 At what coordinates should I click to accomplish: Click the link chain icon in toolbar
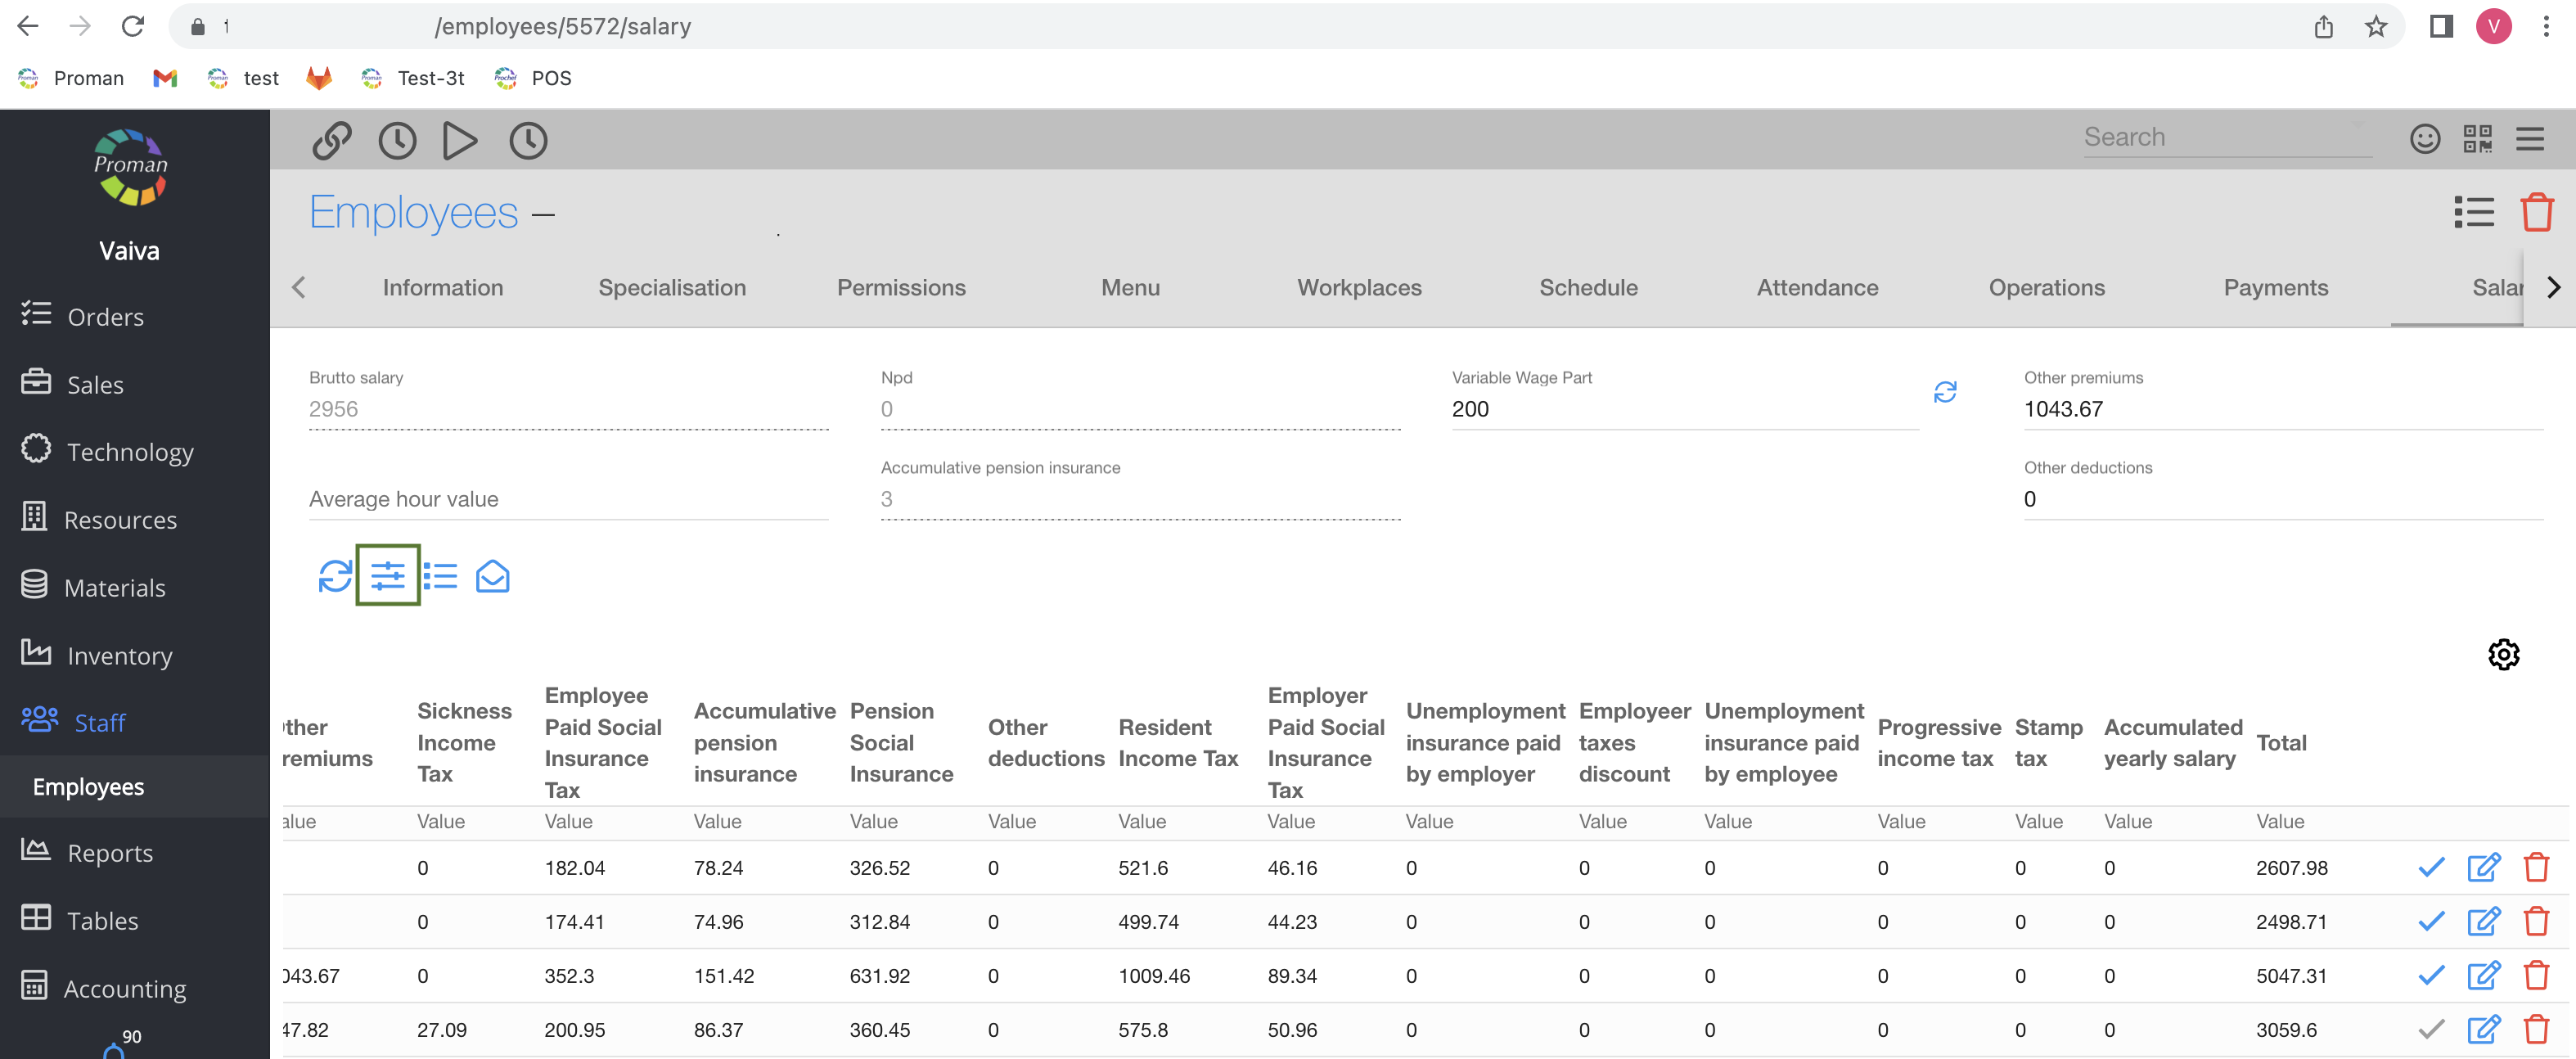(x=332, y=140)
